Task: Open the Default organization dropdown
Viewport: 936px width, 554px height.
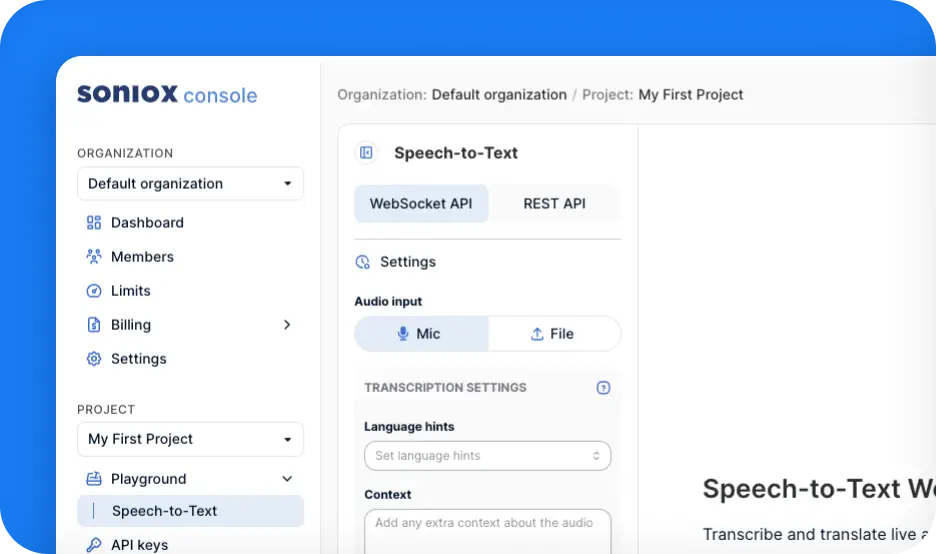Action: click(x=190, y=184)
